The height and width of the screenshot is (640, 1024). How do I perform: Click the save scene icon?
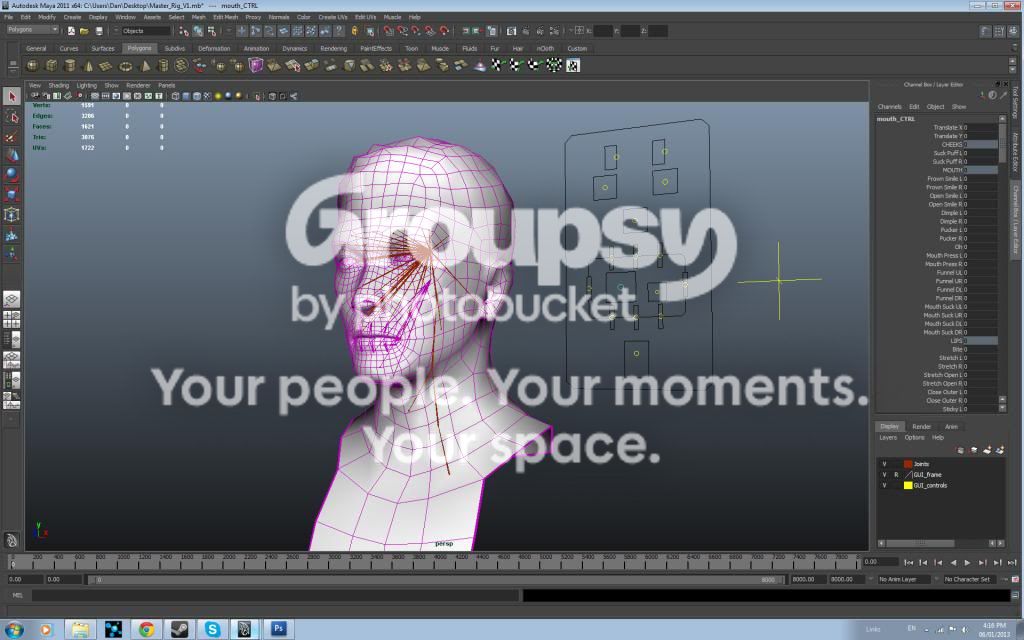[99, 31]
